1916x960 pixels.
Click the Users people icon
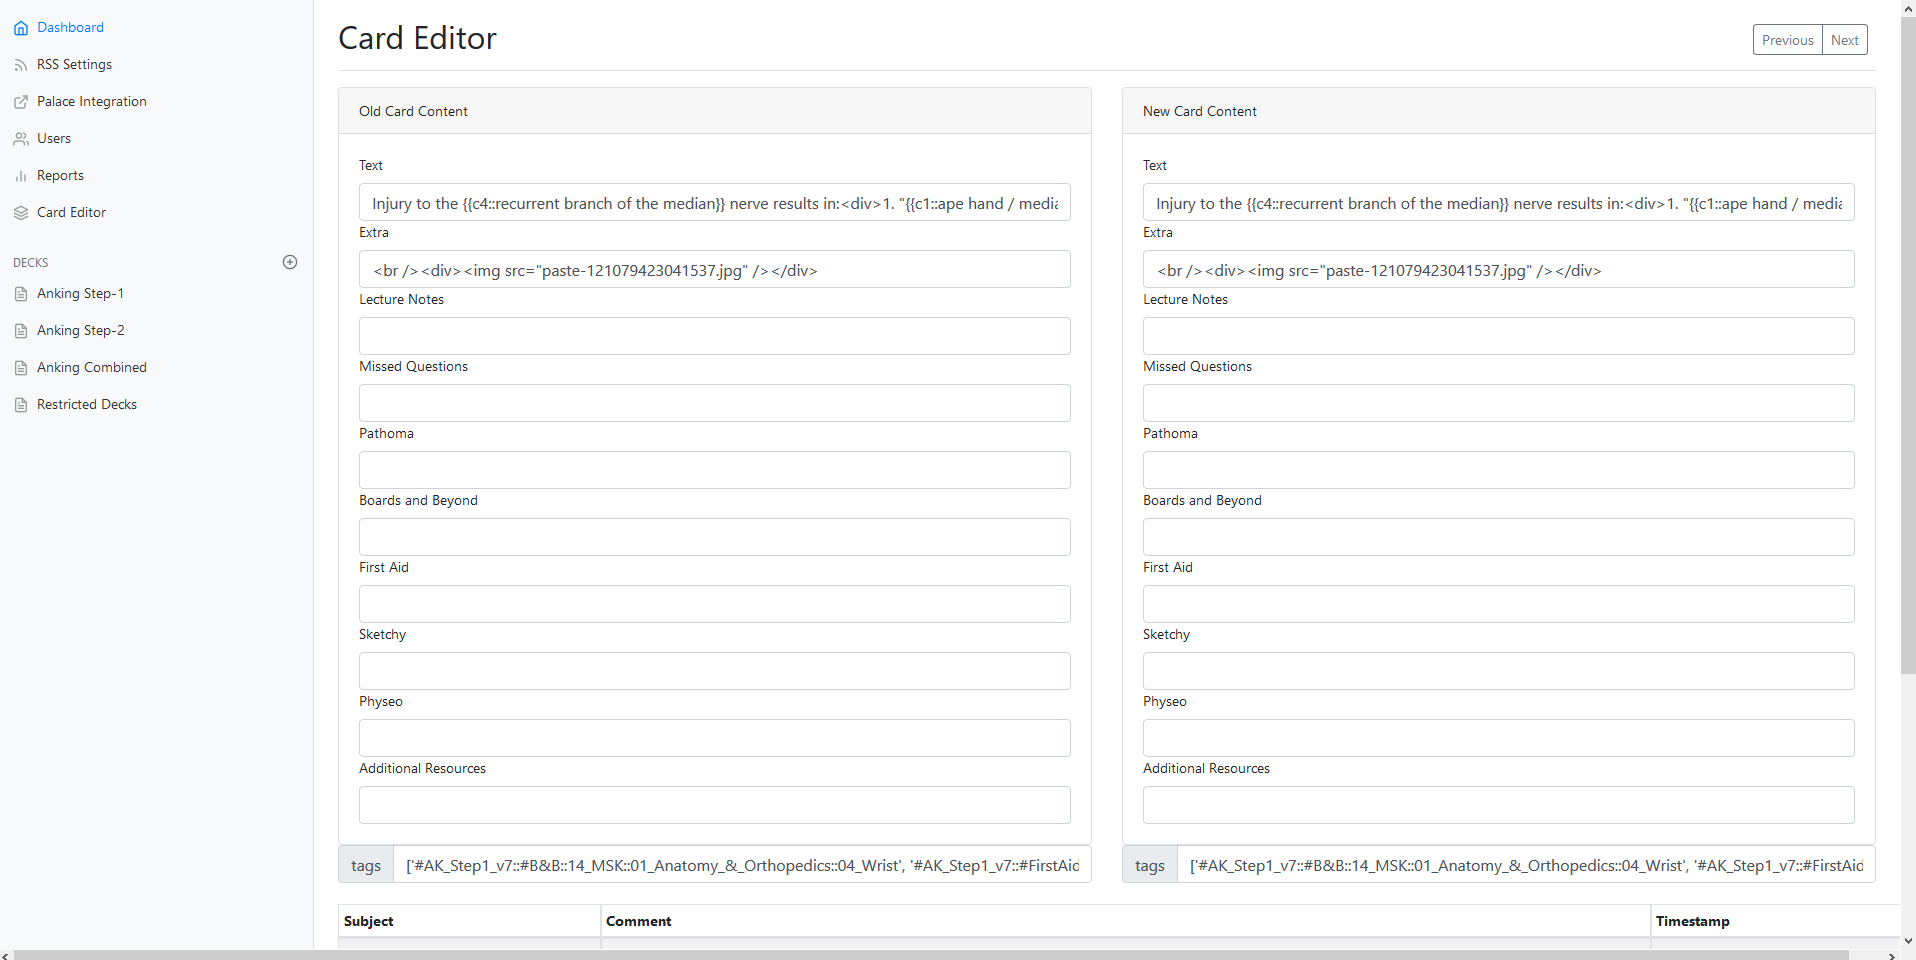(21, 139)
